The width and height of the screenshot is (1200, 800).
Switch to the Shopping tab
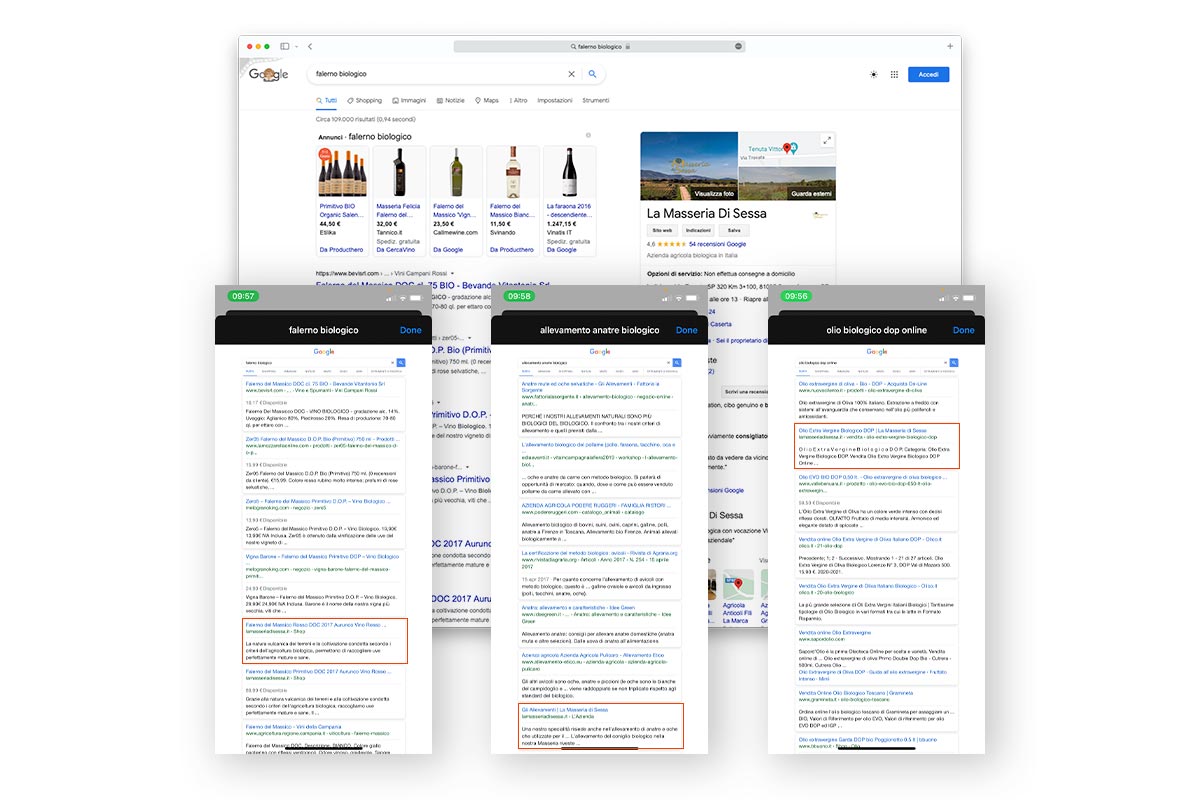pos(365,100)
